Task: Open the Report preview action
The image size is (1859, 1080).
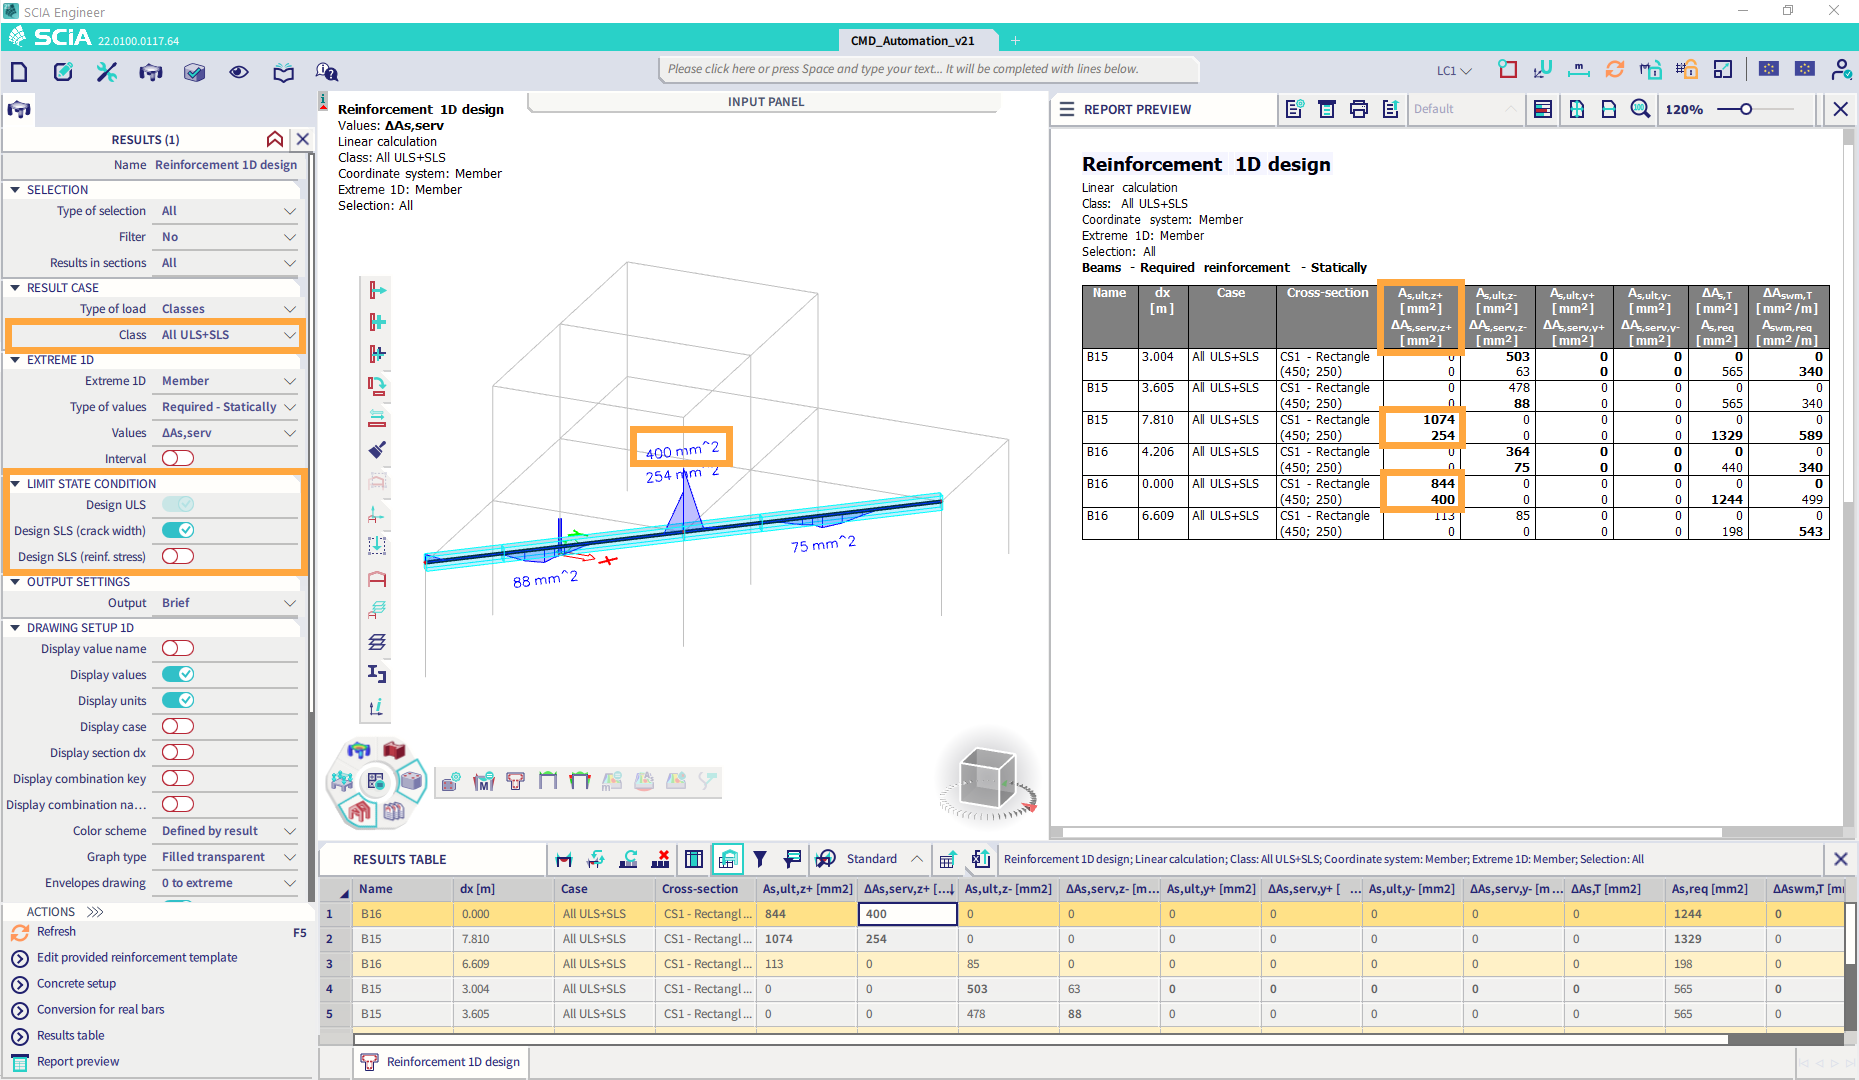Action: [x=78, y=1061]
